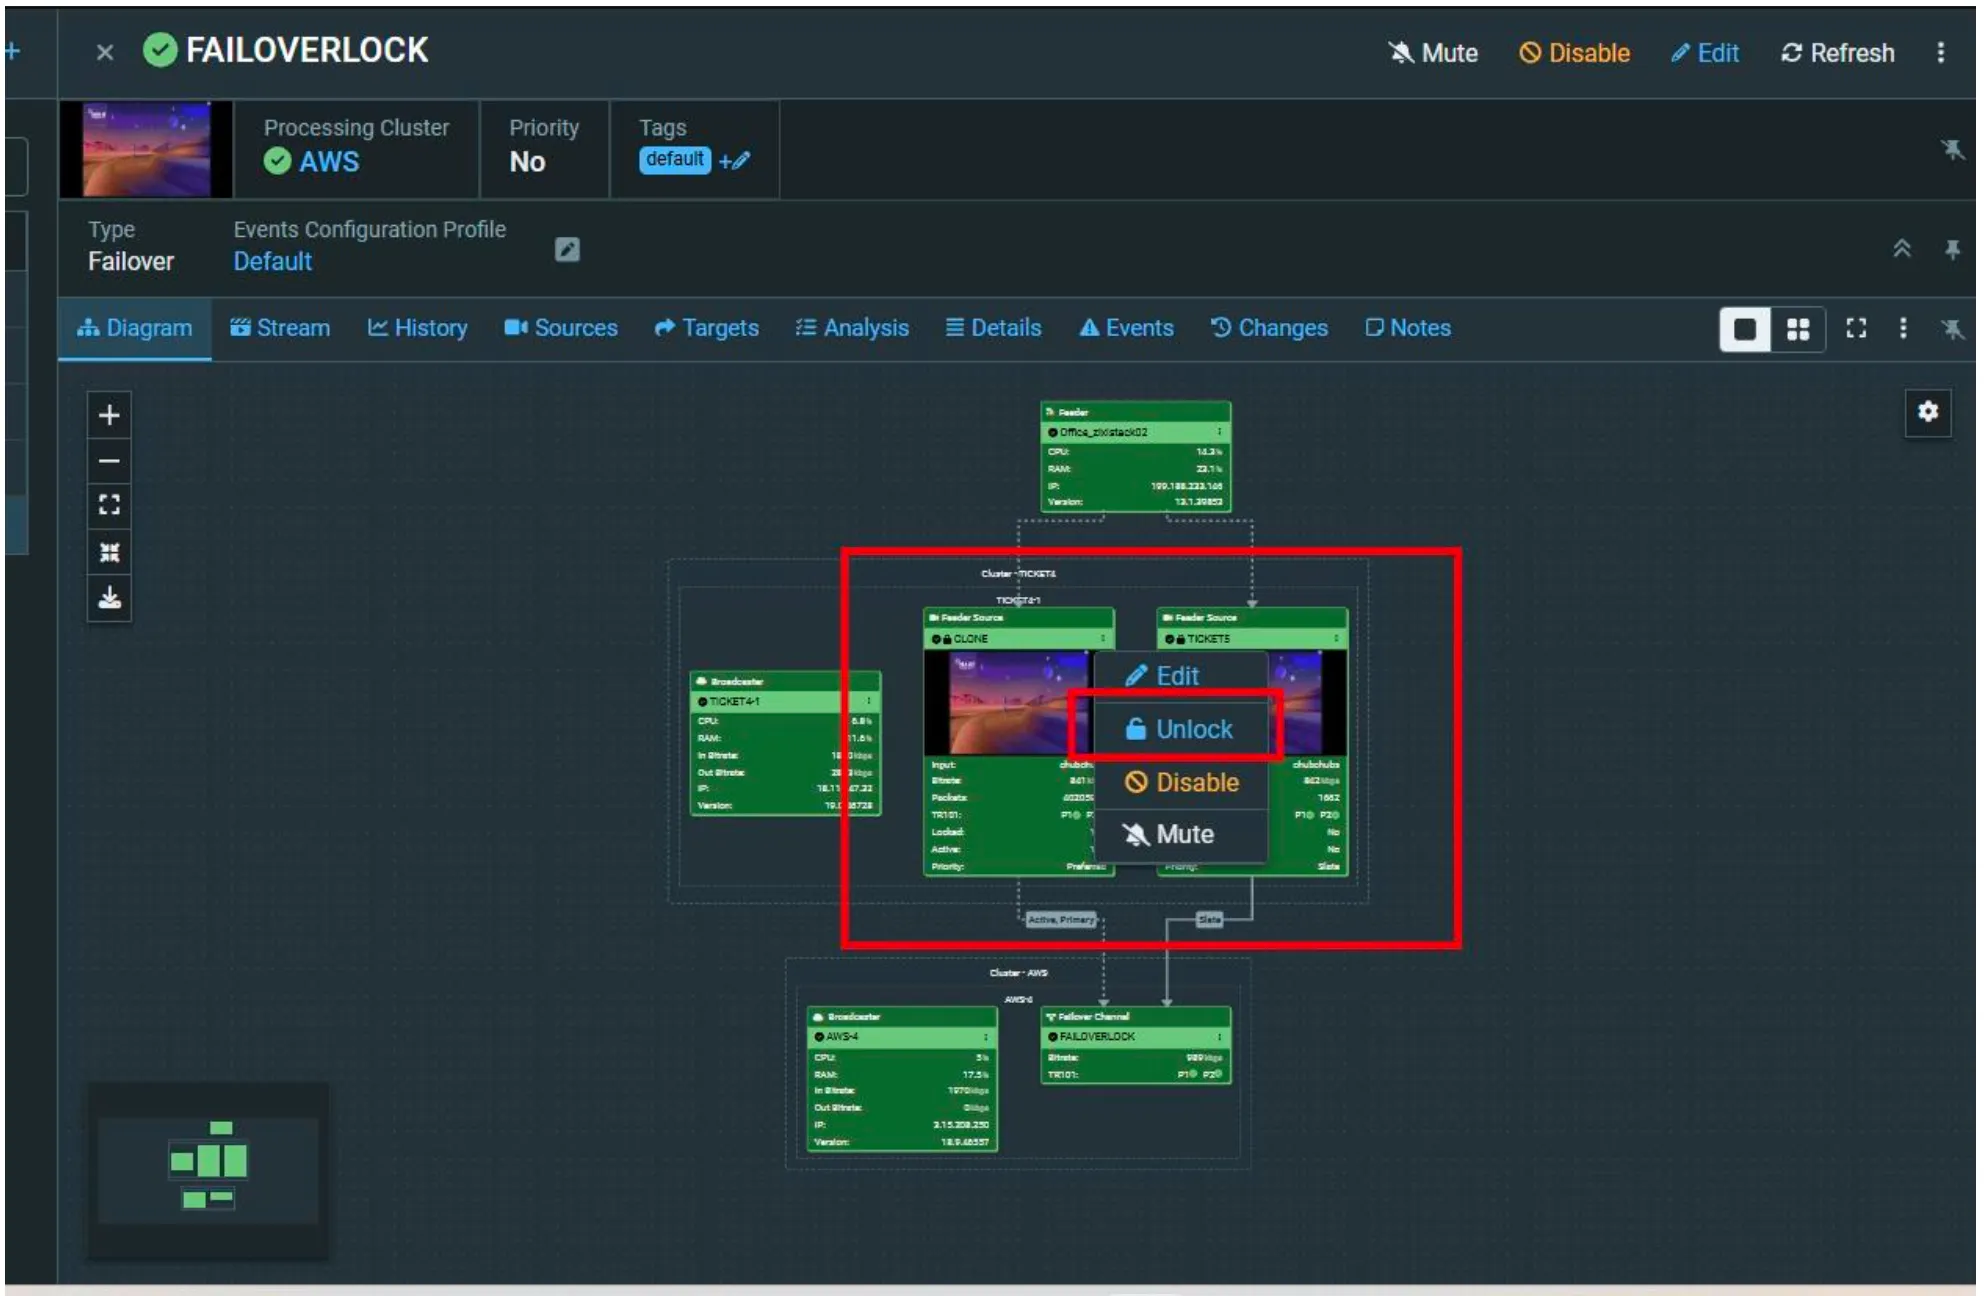
Task: Close the FAILOVERLOCK panel with X icon
Action: [105, 52]
